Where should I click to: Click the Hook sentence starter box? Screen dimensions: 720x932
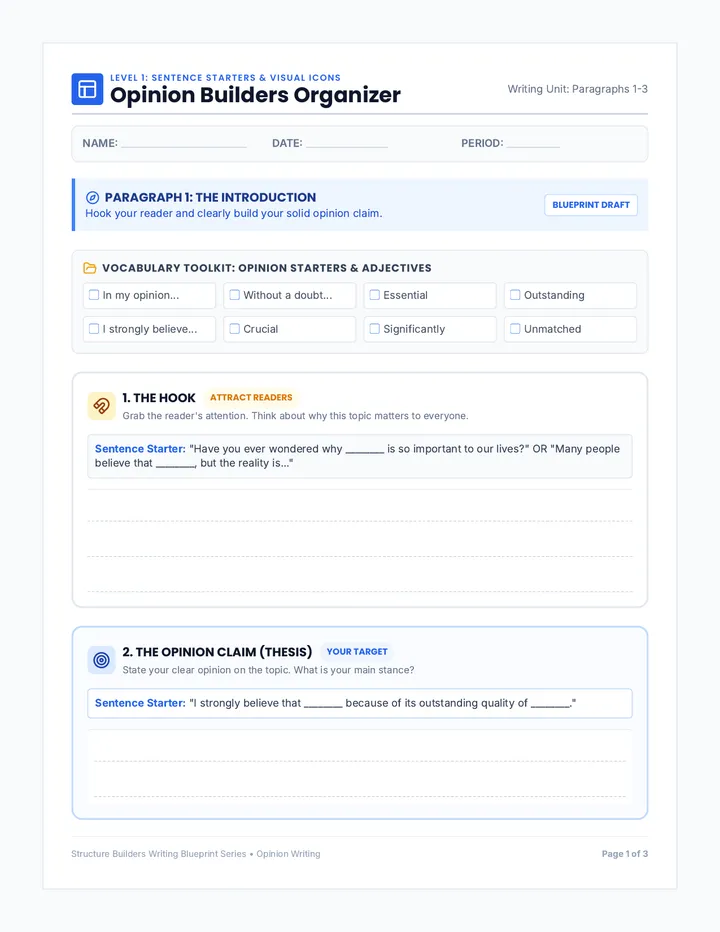360,456
